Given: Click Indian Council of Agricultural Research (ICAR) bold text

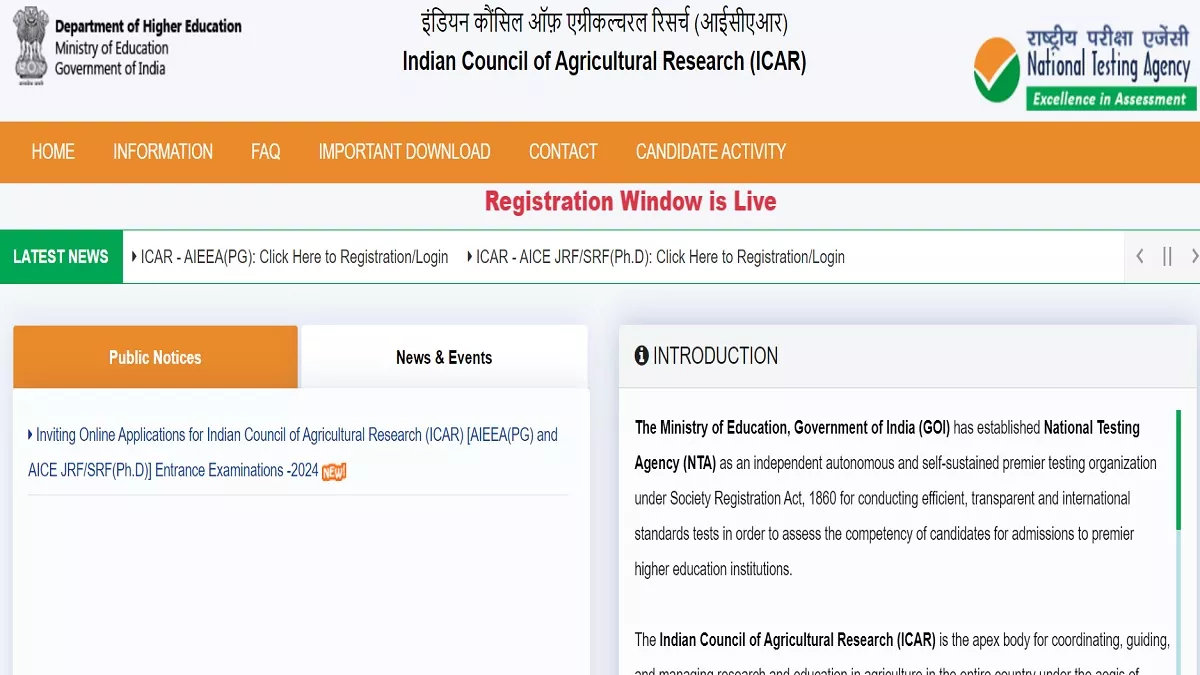Looking at the screenshot, I should coord(797,640).
